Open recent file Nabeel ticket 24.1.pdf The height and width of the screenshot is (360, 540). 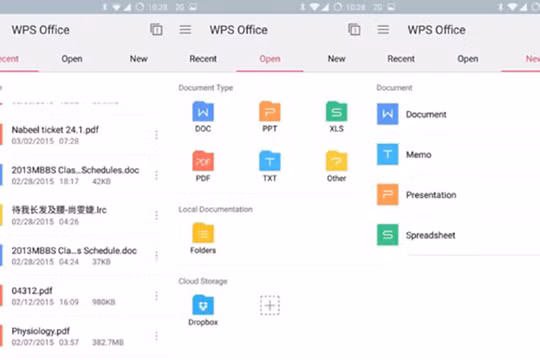coord(79,135)
